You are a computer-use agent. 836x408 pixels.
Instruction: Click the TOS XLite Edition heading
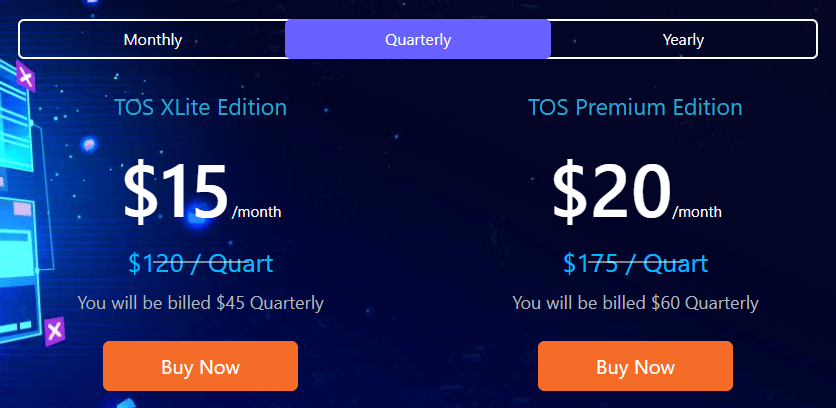[x=200, y=107]
